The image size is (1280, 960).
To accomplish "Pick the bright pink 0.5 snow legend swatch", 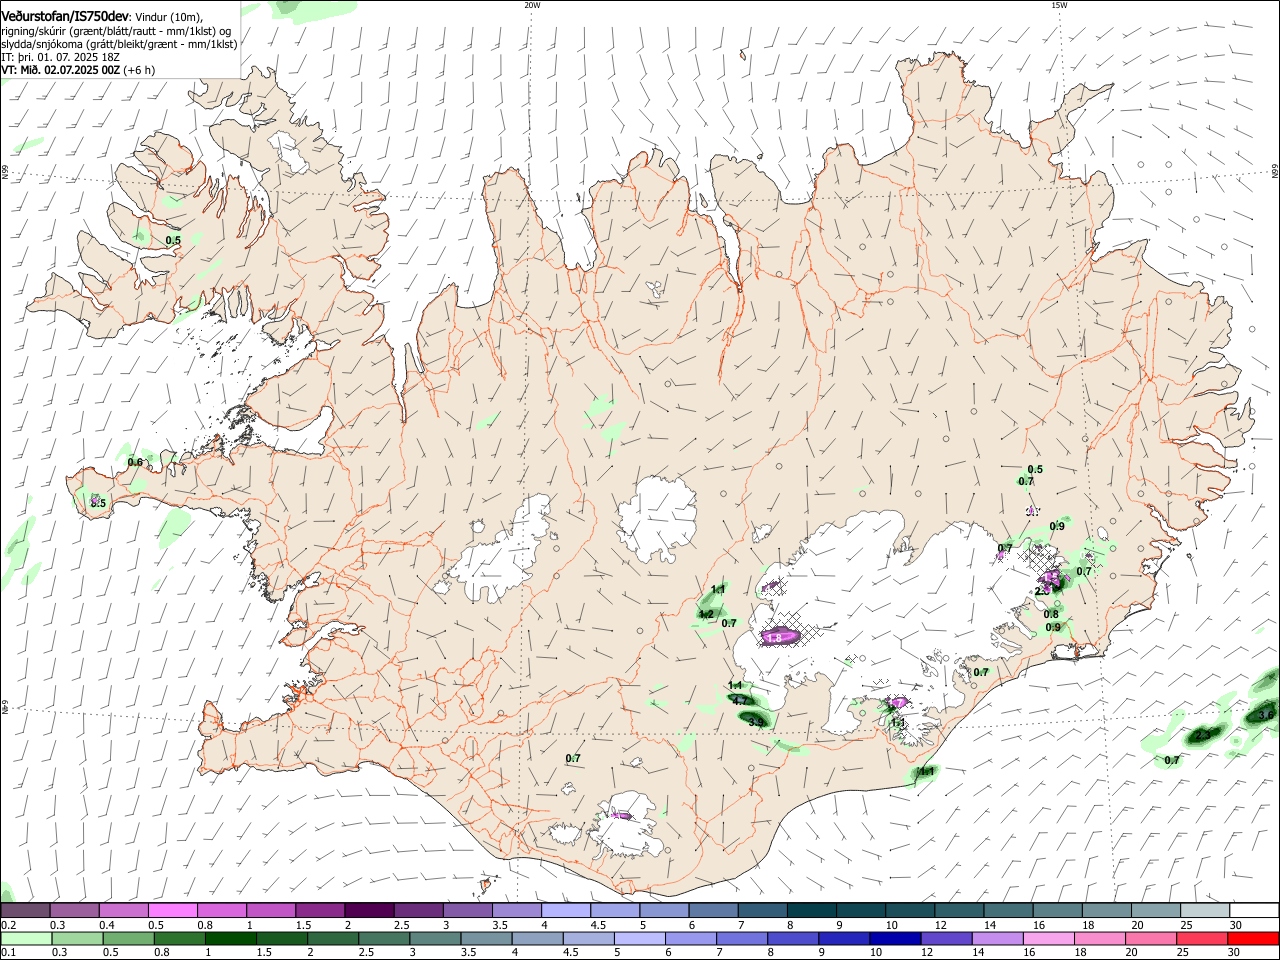I will [x=172, y=911].
